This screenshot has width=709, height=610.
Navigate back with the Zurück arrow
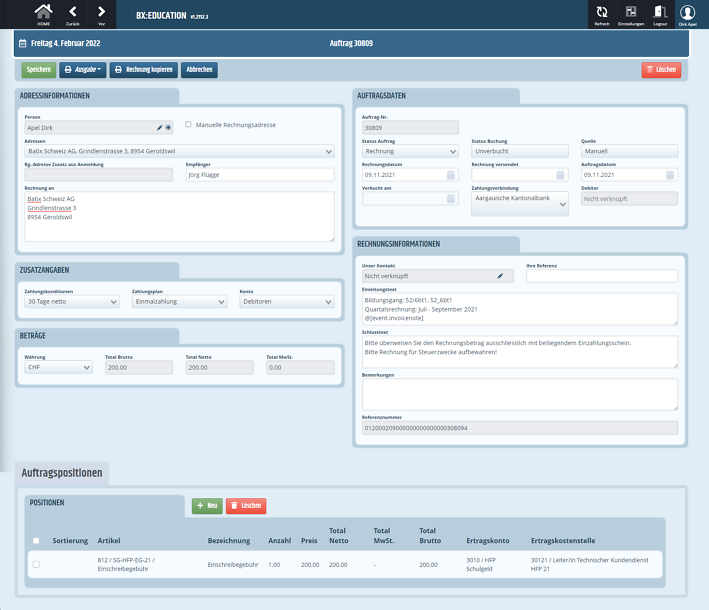click(x=72, y=14)
